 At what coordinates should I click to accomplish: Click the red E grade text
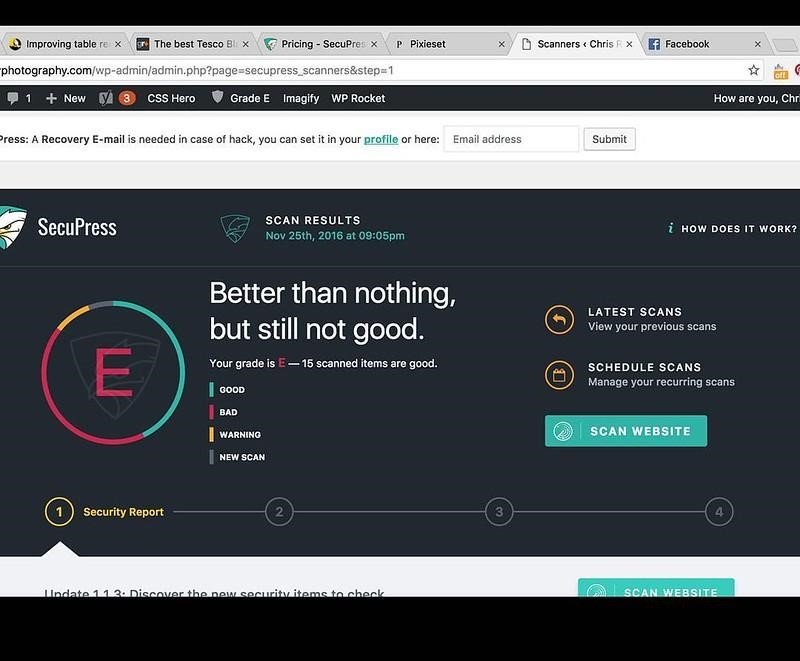[114, 372]
